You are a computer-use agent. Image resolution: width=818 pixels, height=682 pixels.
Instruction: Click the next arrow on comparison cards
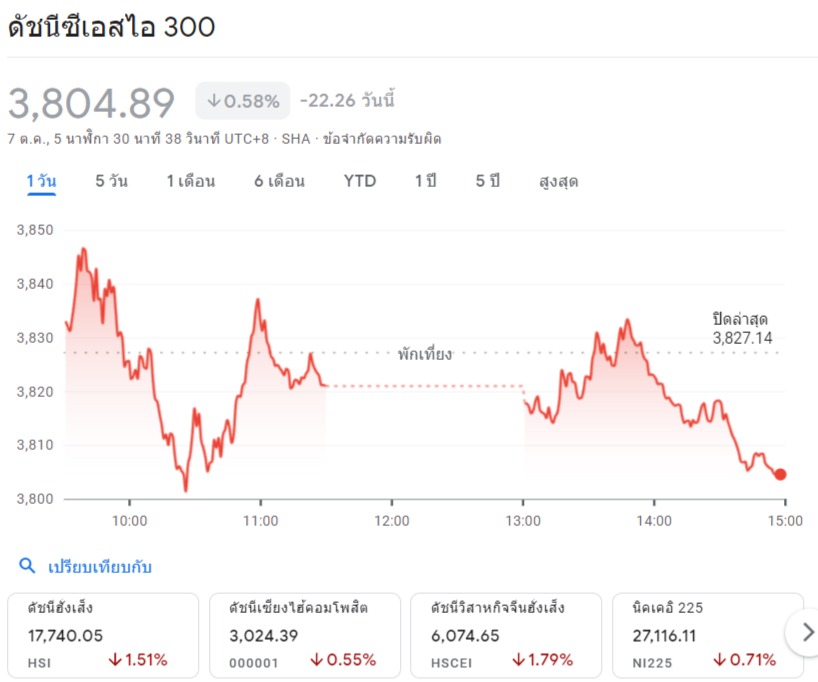803,632
